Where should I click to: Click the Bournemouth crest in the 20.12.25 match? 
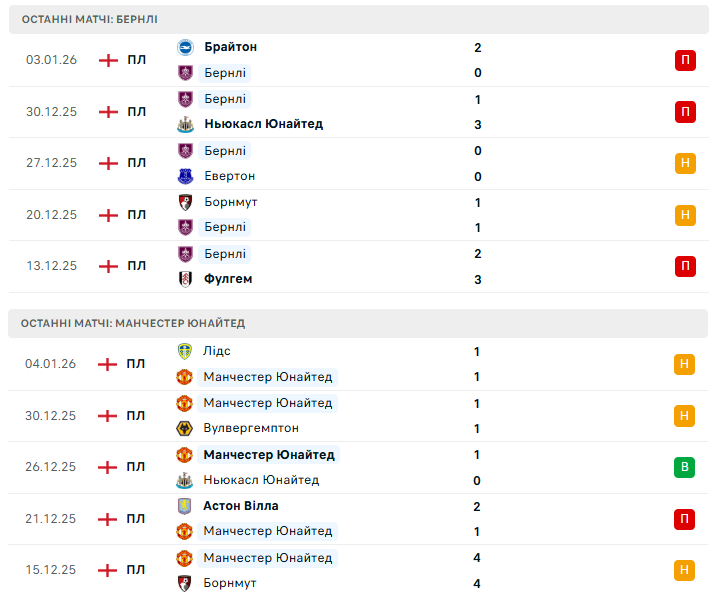pyautogui.click(x=184, y=202)
